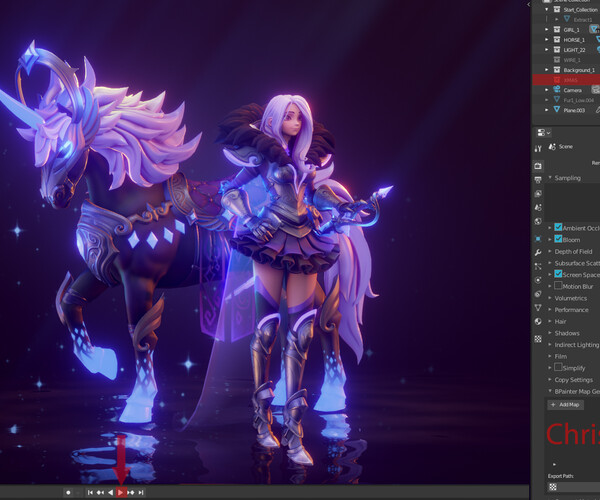Play the animation forward in timeline
600x500 pixels.
121,492
